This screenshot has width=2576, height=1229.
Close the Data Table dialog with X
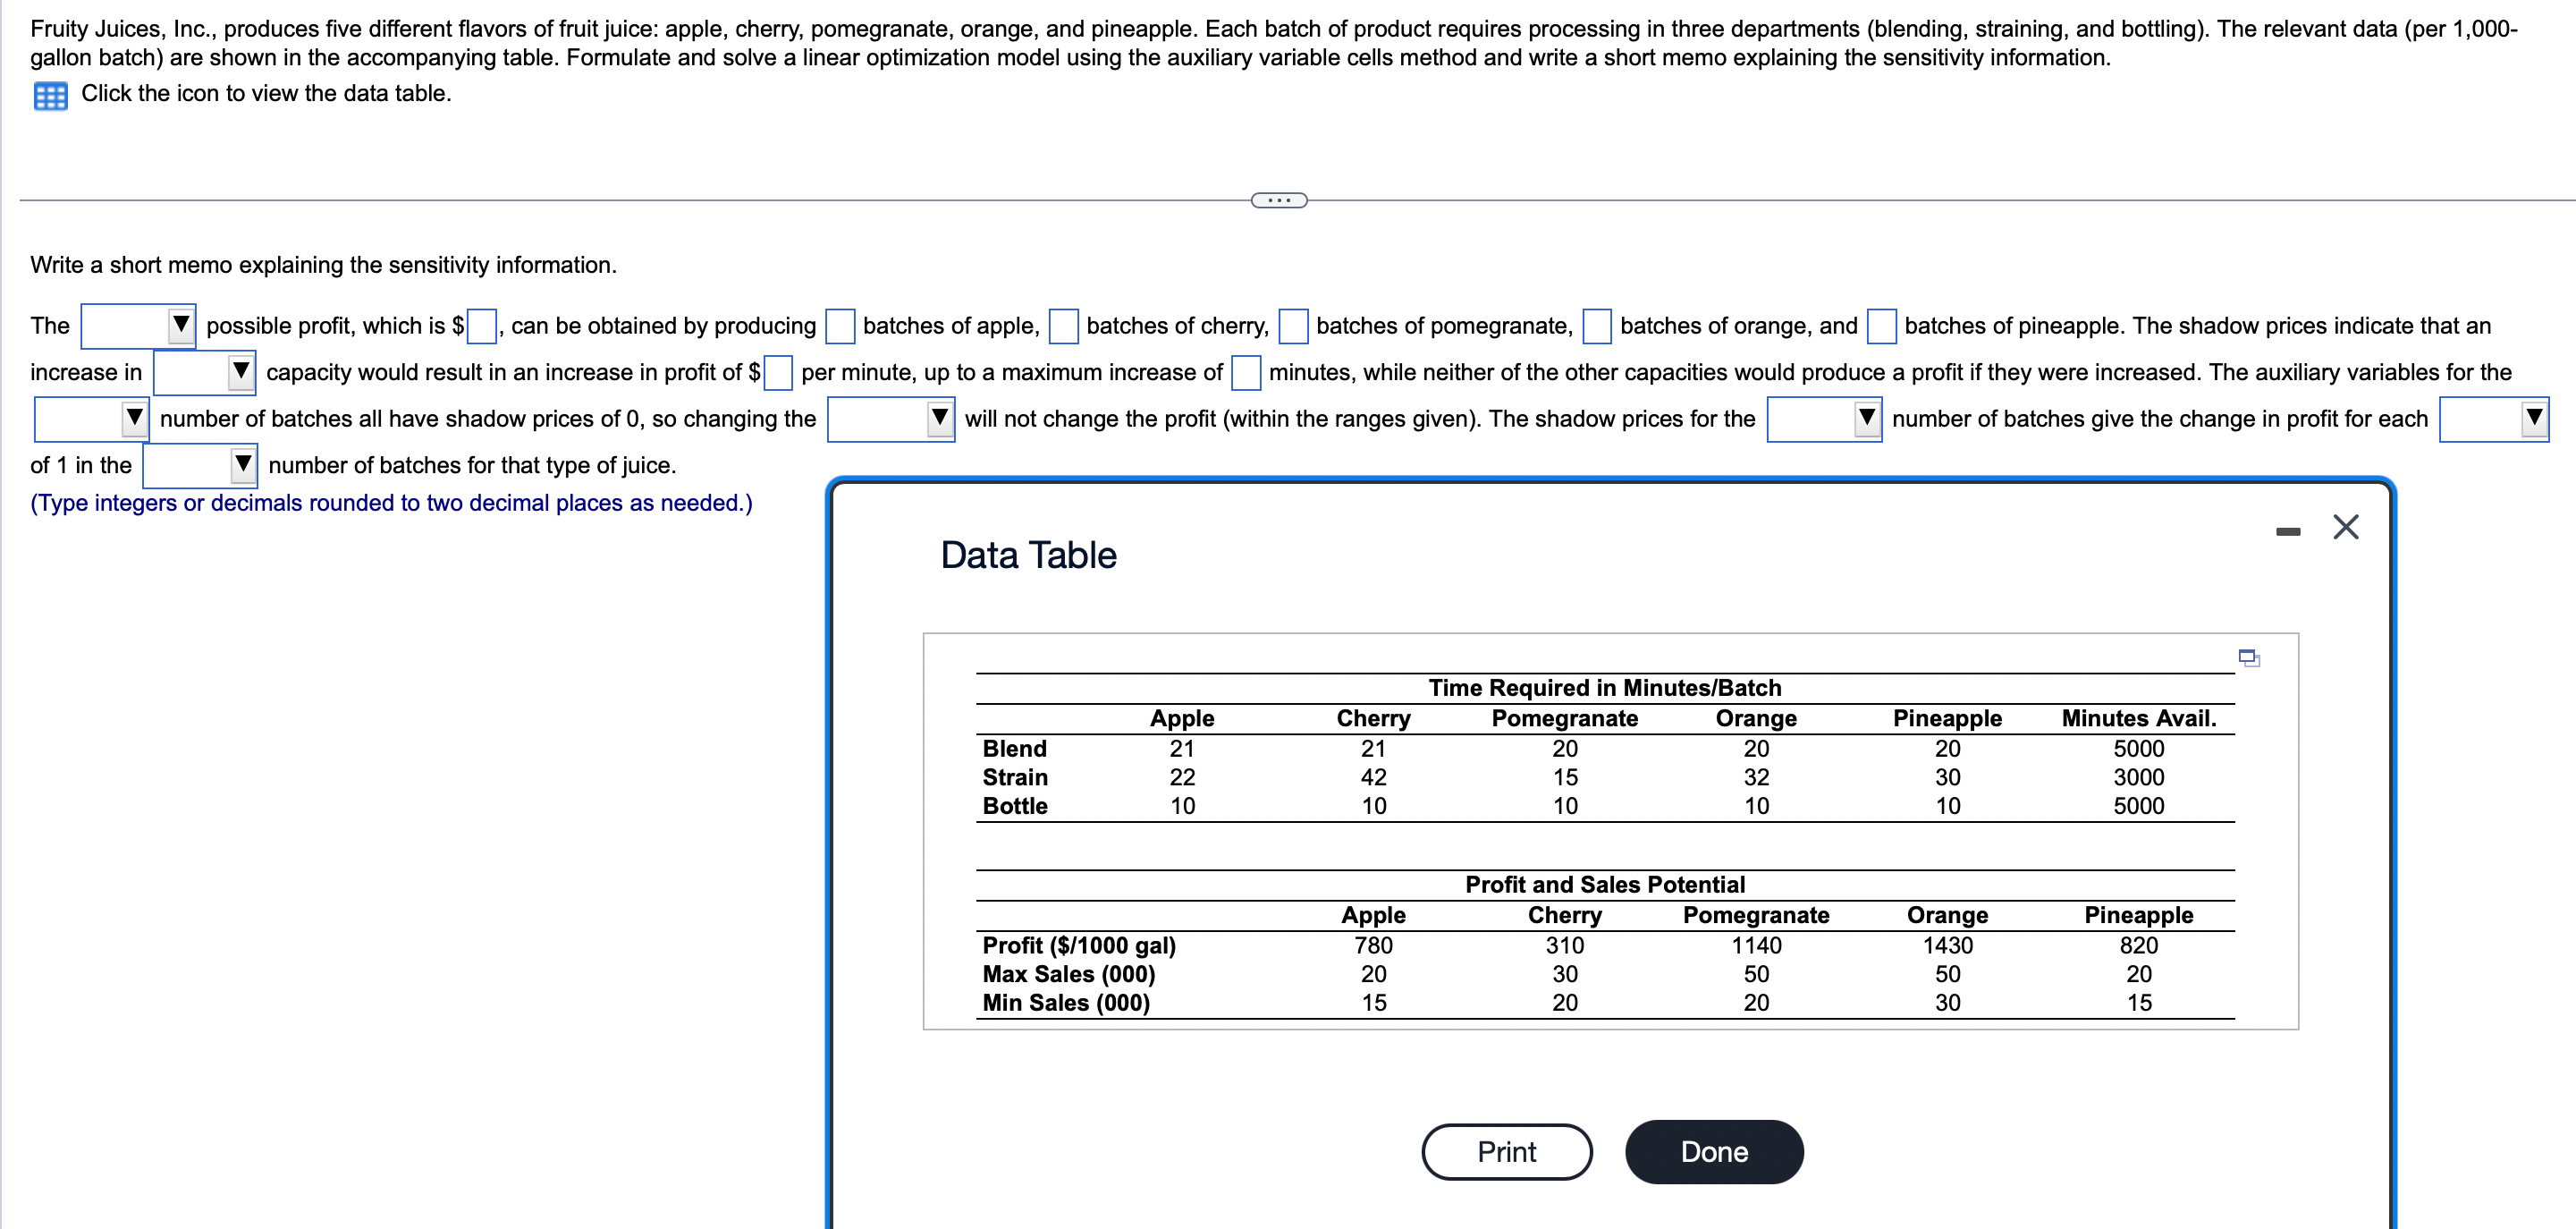(x=2345, y=527)
